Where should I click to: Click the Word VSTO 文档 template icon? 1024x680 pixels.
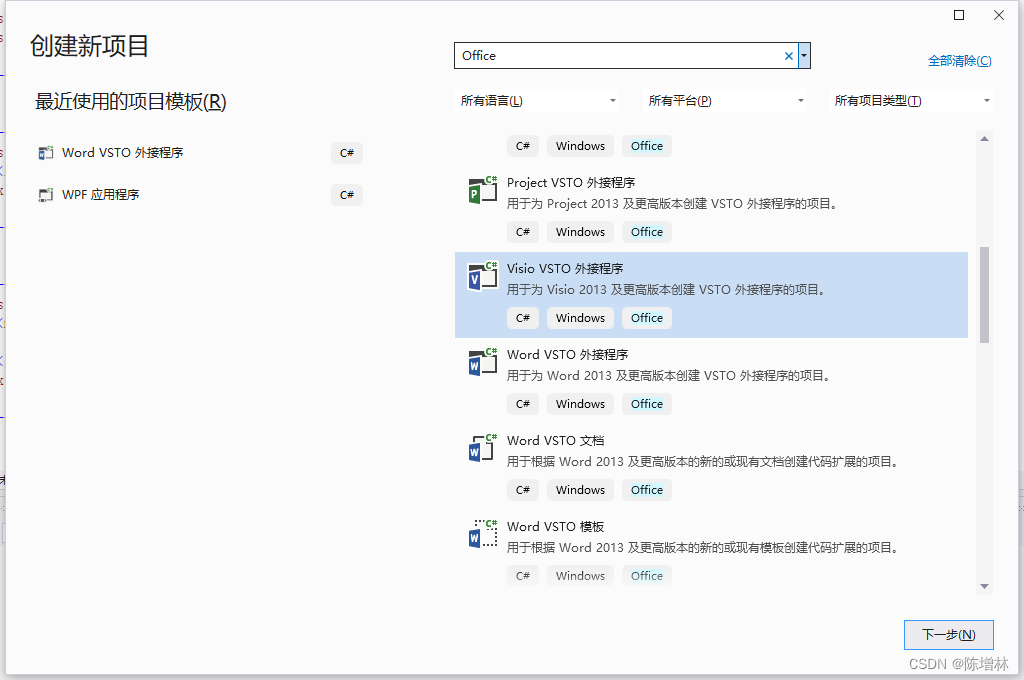[x=483, y=448]
